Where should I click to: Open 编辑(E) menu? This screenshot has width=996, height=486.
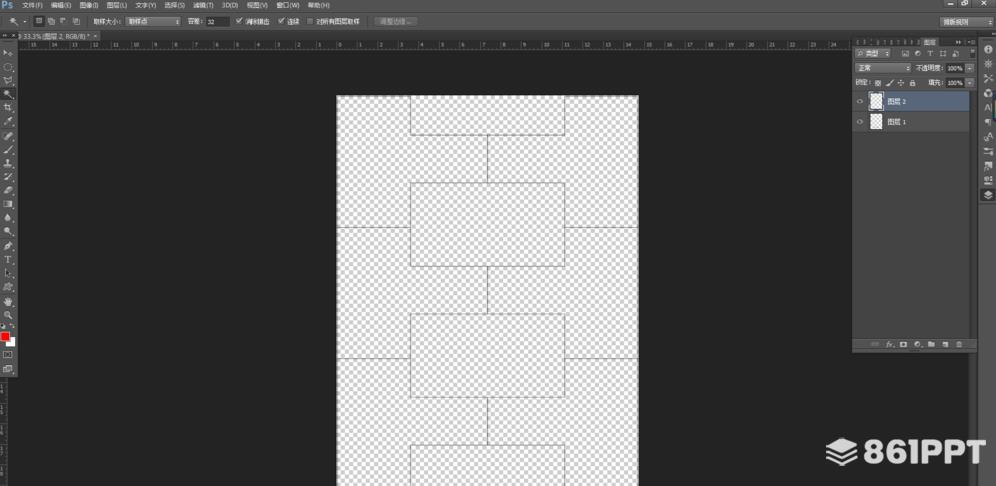[x=61, y=5]
